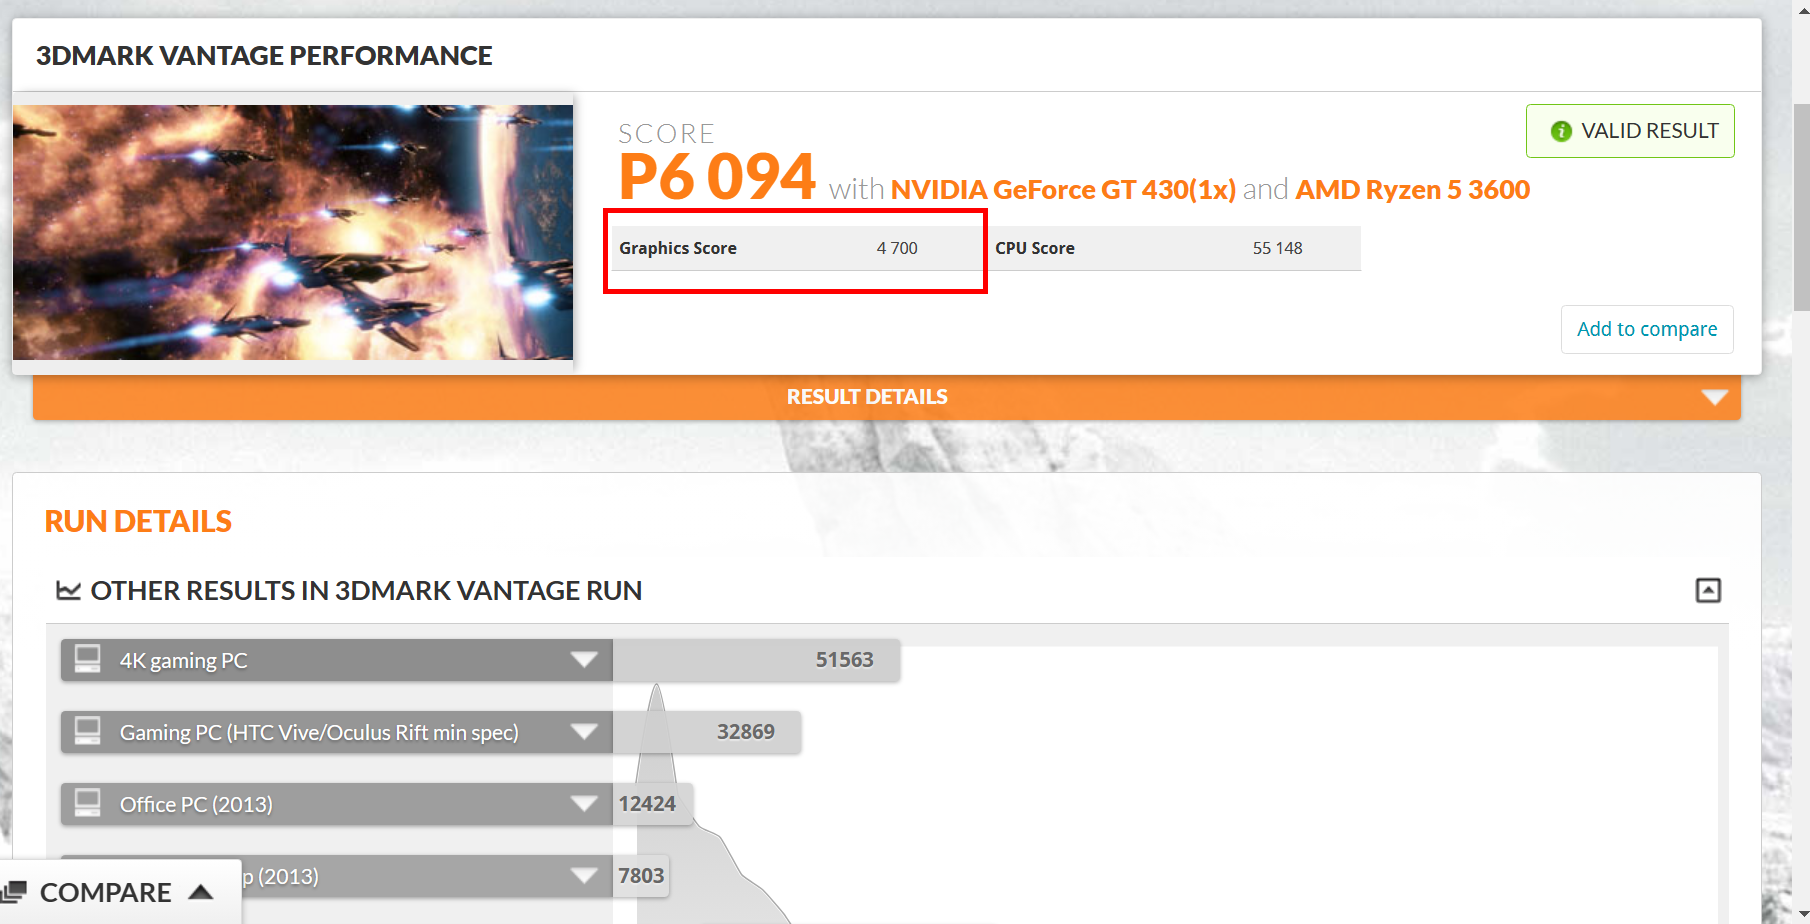The width and height of the screenshot is (1810, 924).
Task: Expand the COMPARE panel at the bottom
Action: point(120,892)
